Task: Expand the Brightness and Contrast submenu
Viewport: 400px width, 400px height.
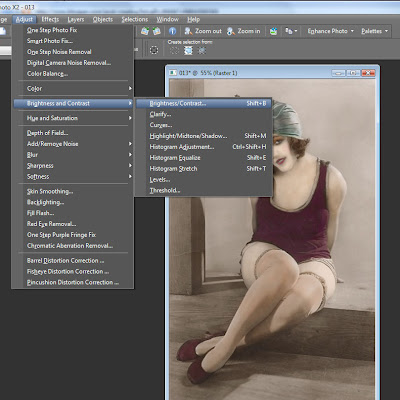Action: (x=73, y=103)
